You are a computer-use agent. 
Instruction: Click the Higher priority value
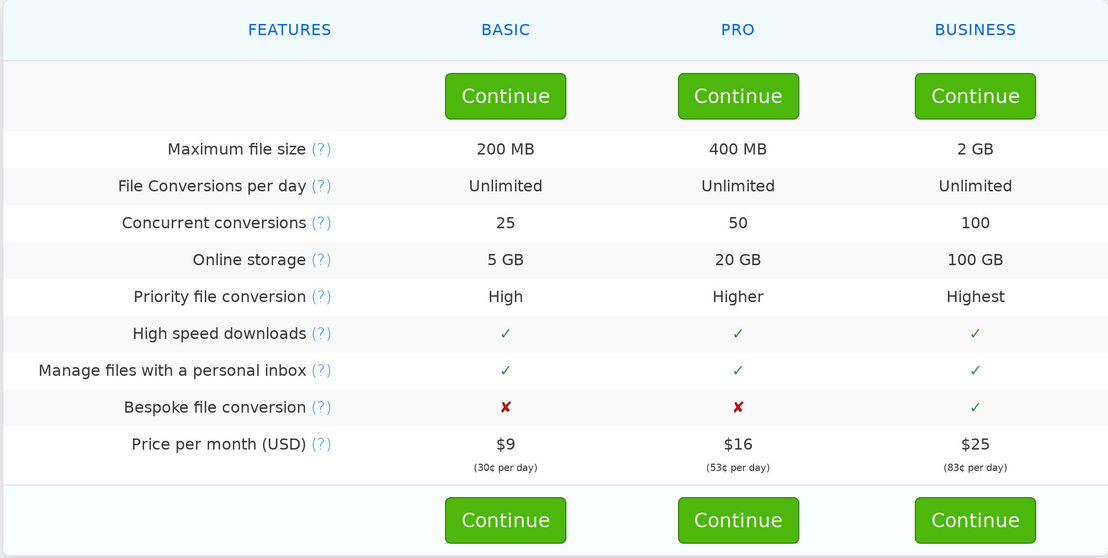[x=738, y=297]
